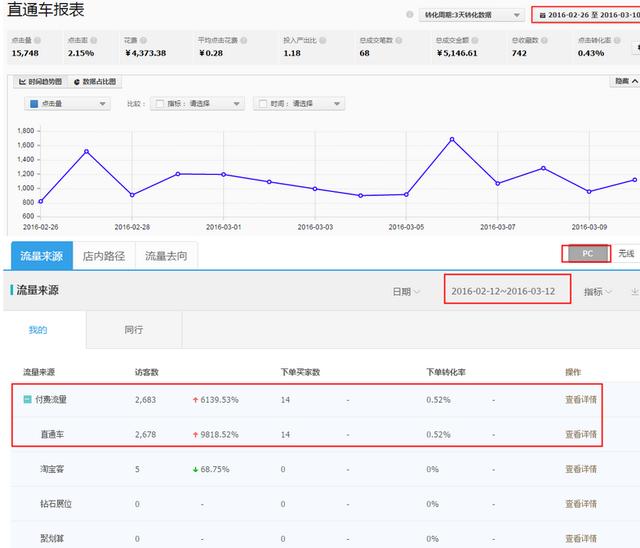Open the 店内路径 tab
This screenshot has width=640, height=548.
pyautogui.click(x=104, y=256)
